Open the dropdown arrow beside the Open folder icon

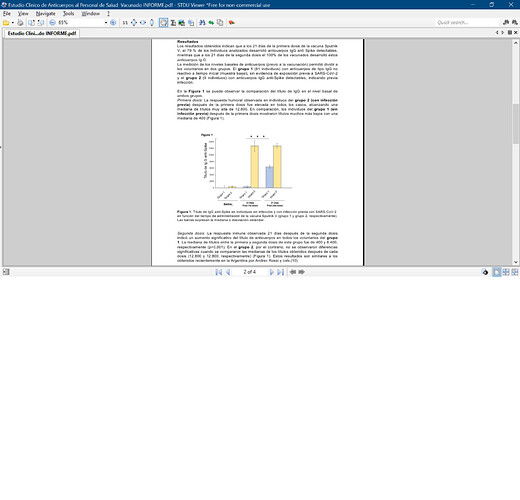(x=13, y=23)
